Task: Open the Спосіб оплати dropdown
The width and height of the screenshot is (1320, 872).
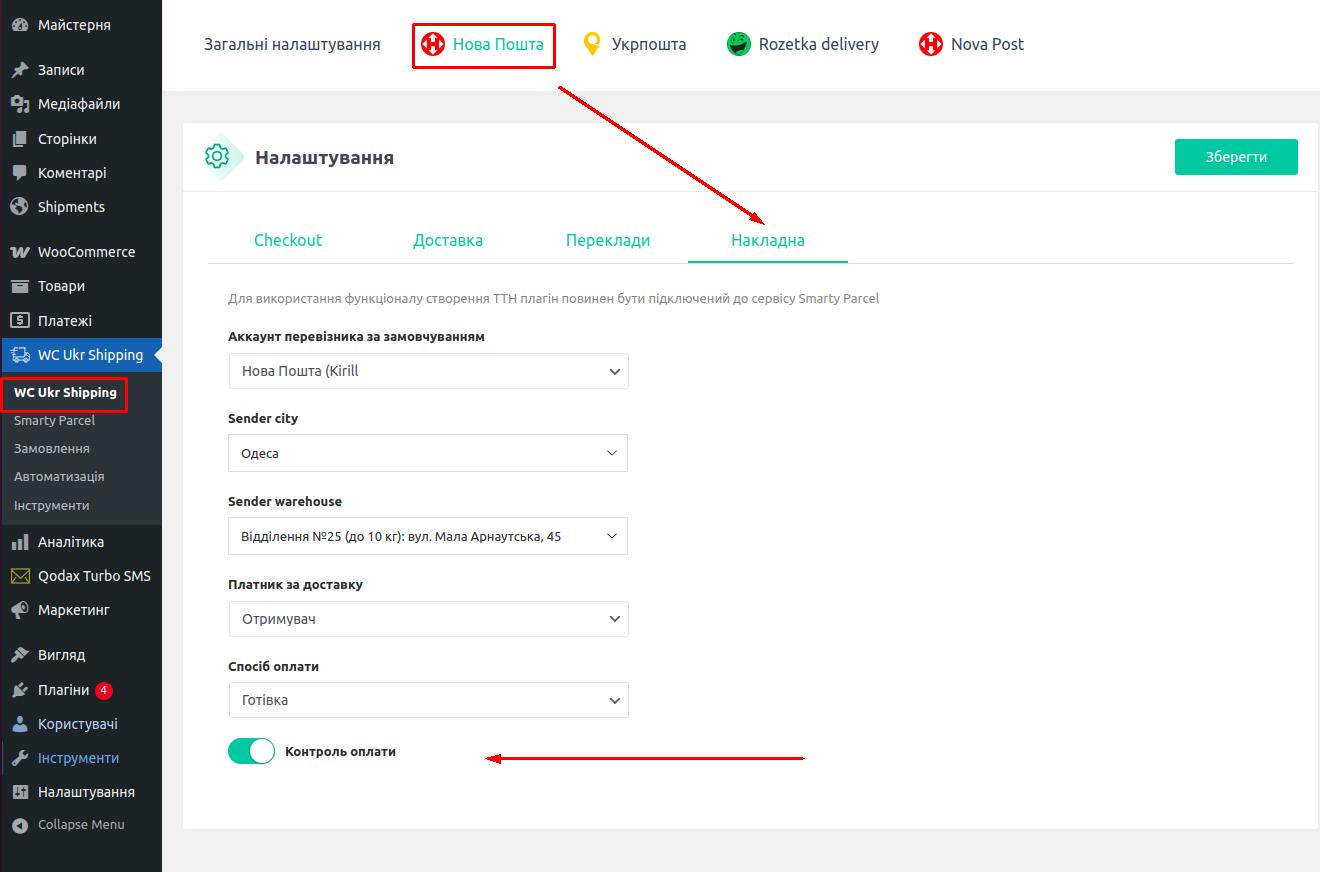Action: point(428,700)
